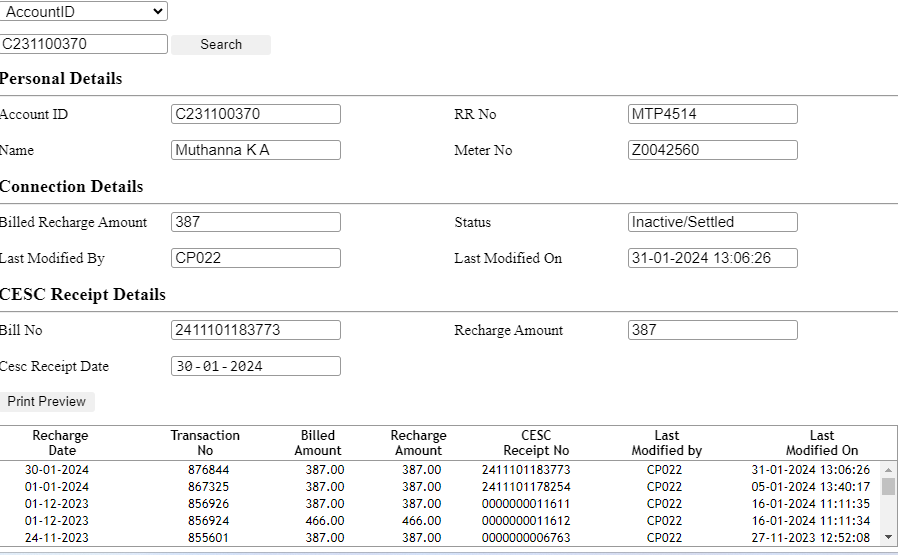Click the Recharge Amount column header in table

coord(419,443)
